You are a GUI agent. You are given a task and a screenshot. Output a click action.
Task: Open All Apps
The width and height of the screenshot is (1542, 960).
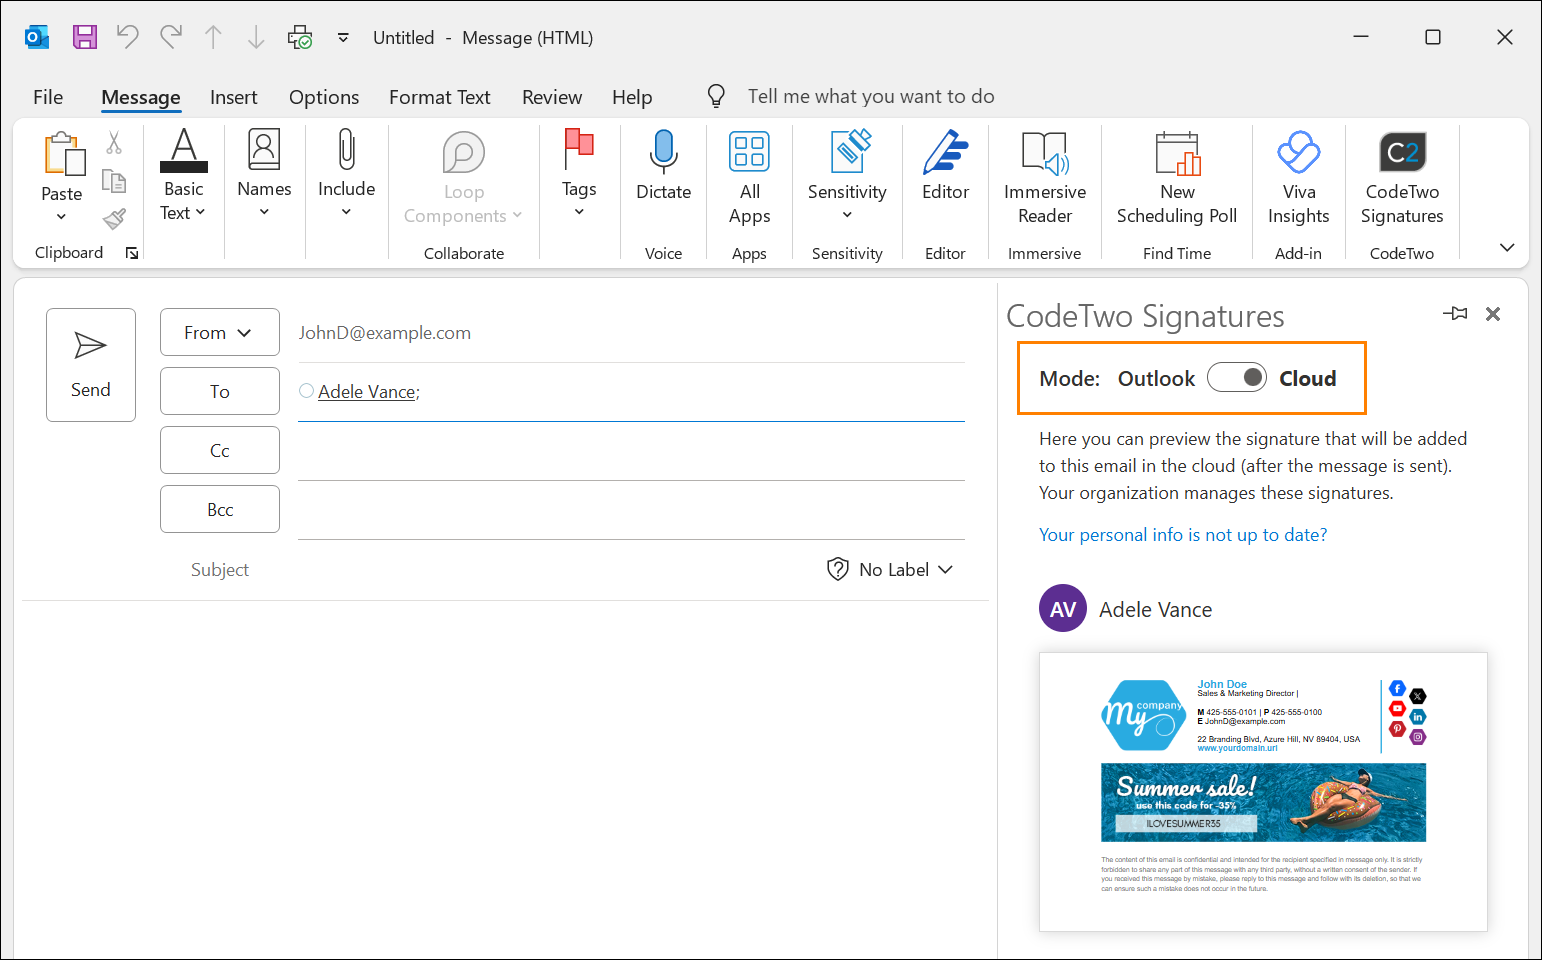point(749,178)
